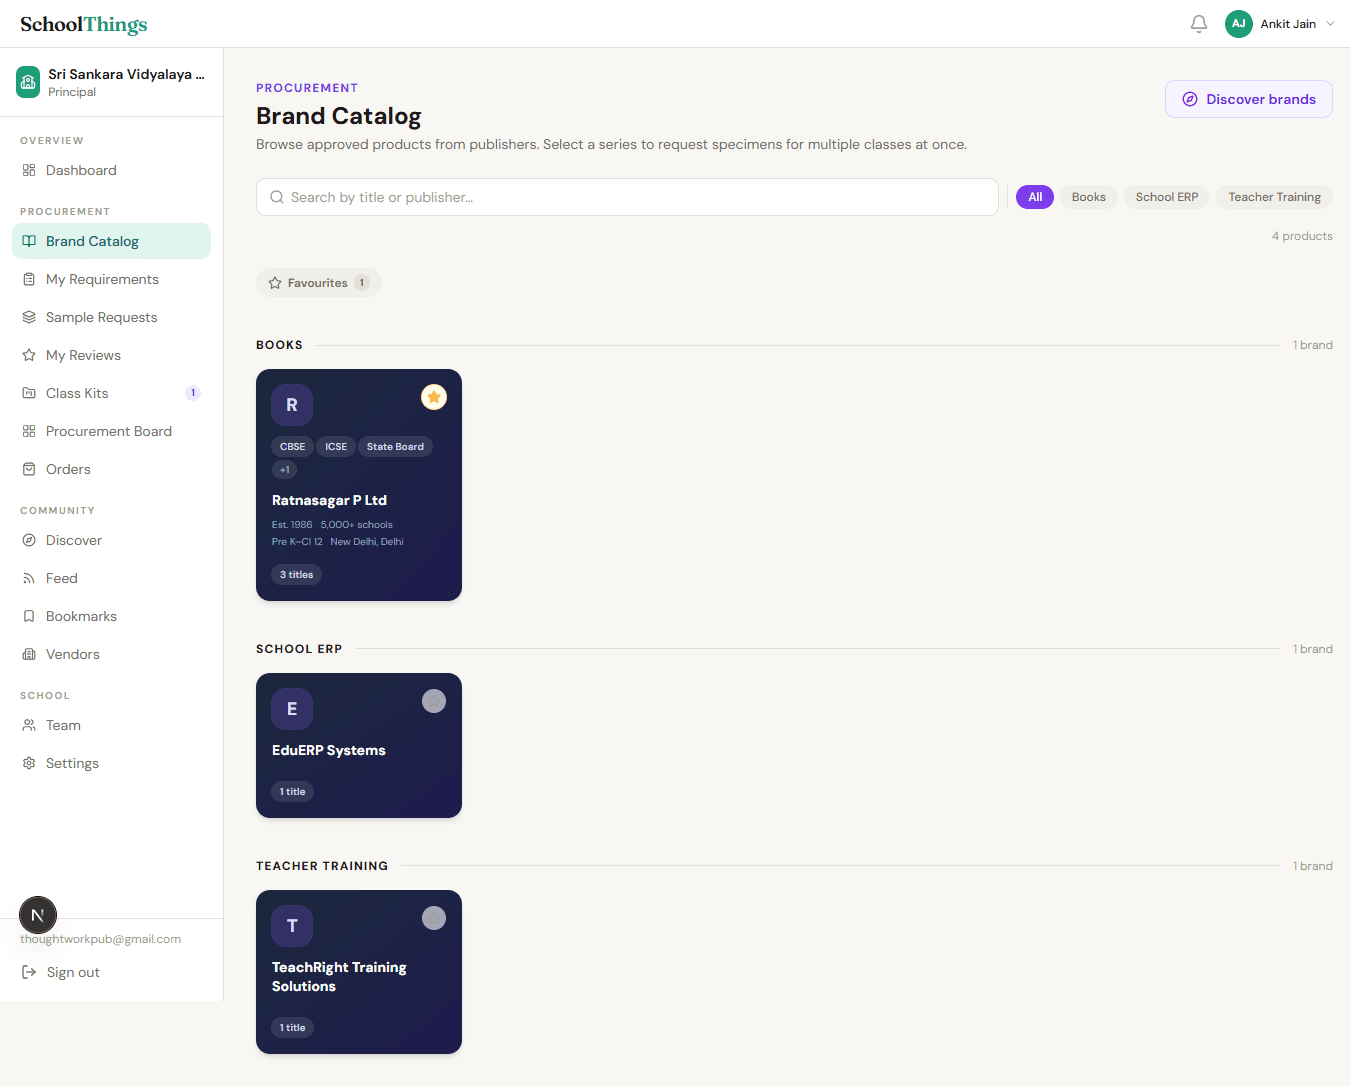Click the Sample Requests layers icon

(x=29, y=317)
